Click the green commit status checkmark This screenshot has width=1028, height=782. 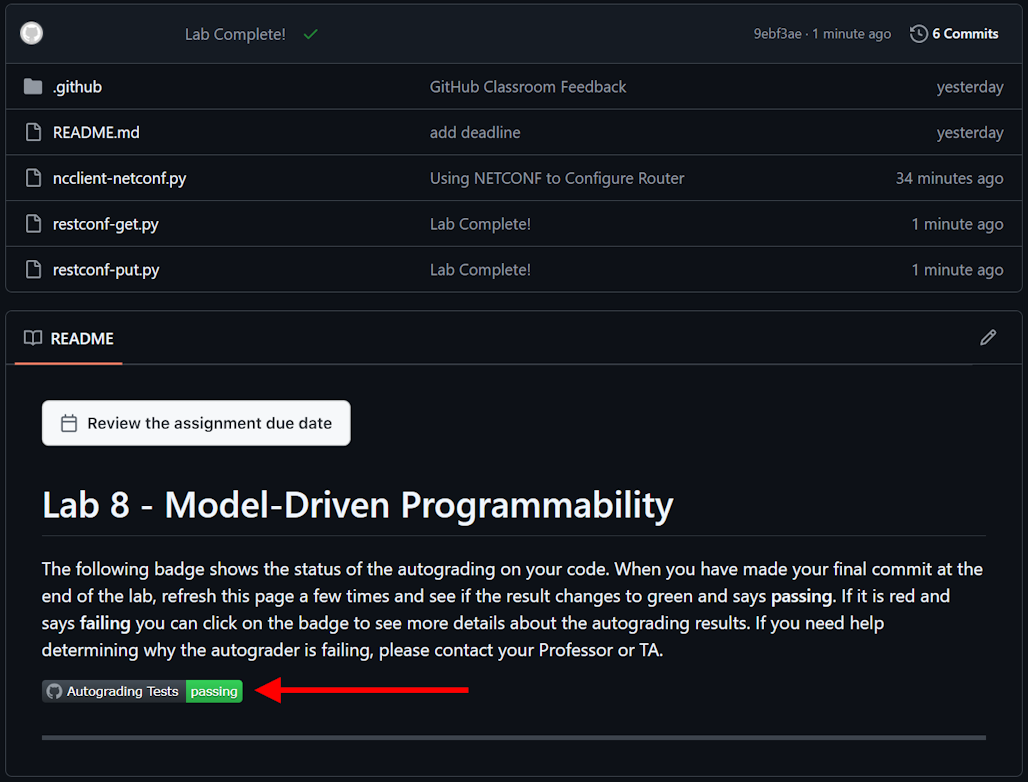click(x=311, y=34)
